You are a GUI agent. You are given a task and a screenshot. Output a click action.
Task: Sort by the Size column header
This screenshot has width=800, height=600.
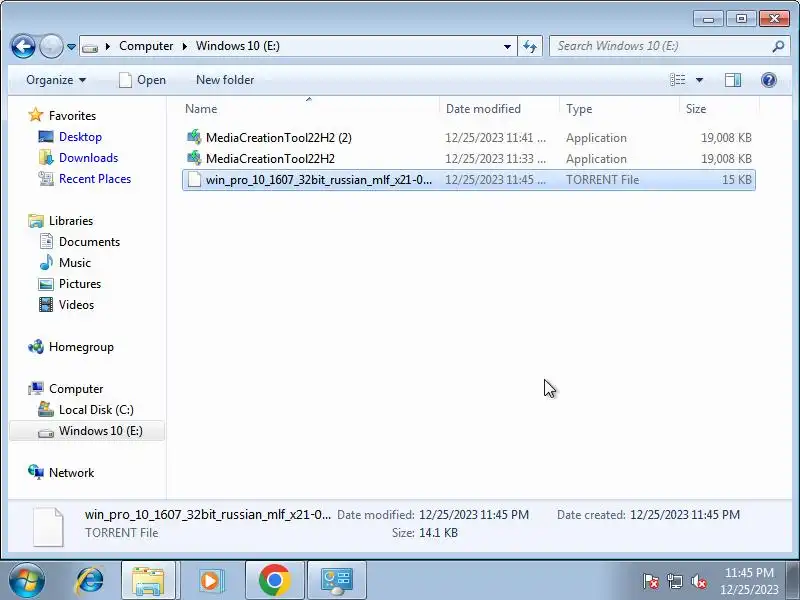(696, 109)
